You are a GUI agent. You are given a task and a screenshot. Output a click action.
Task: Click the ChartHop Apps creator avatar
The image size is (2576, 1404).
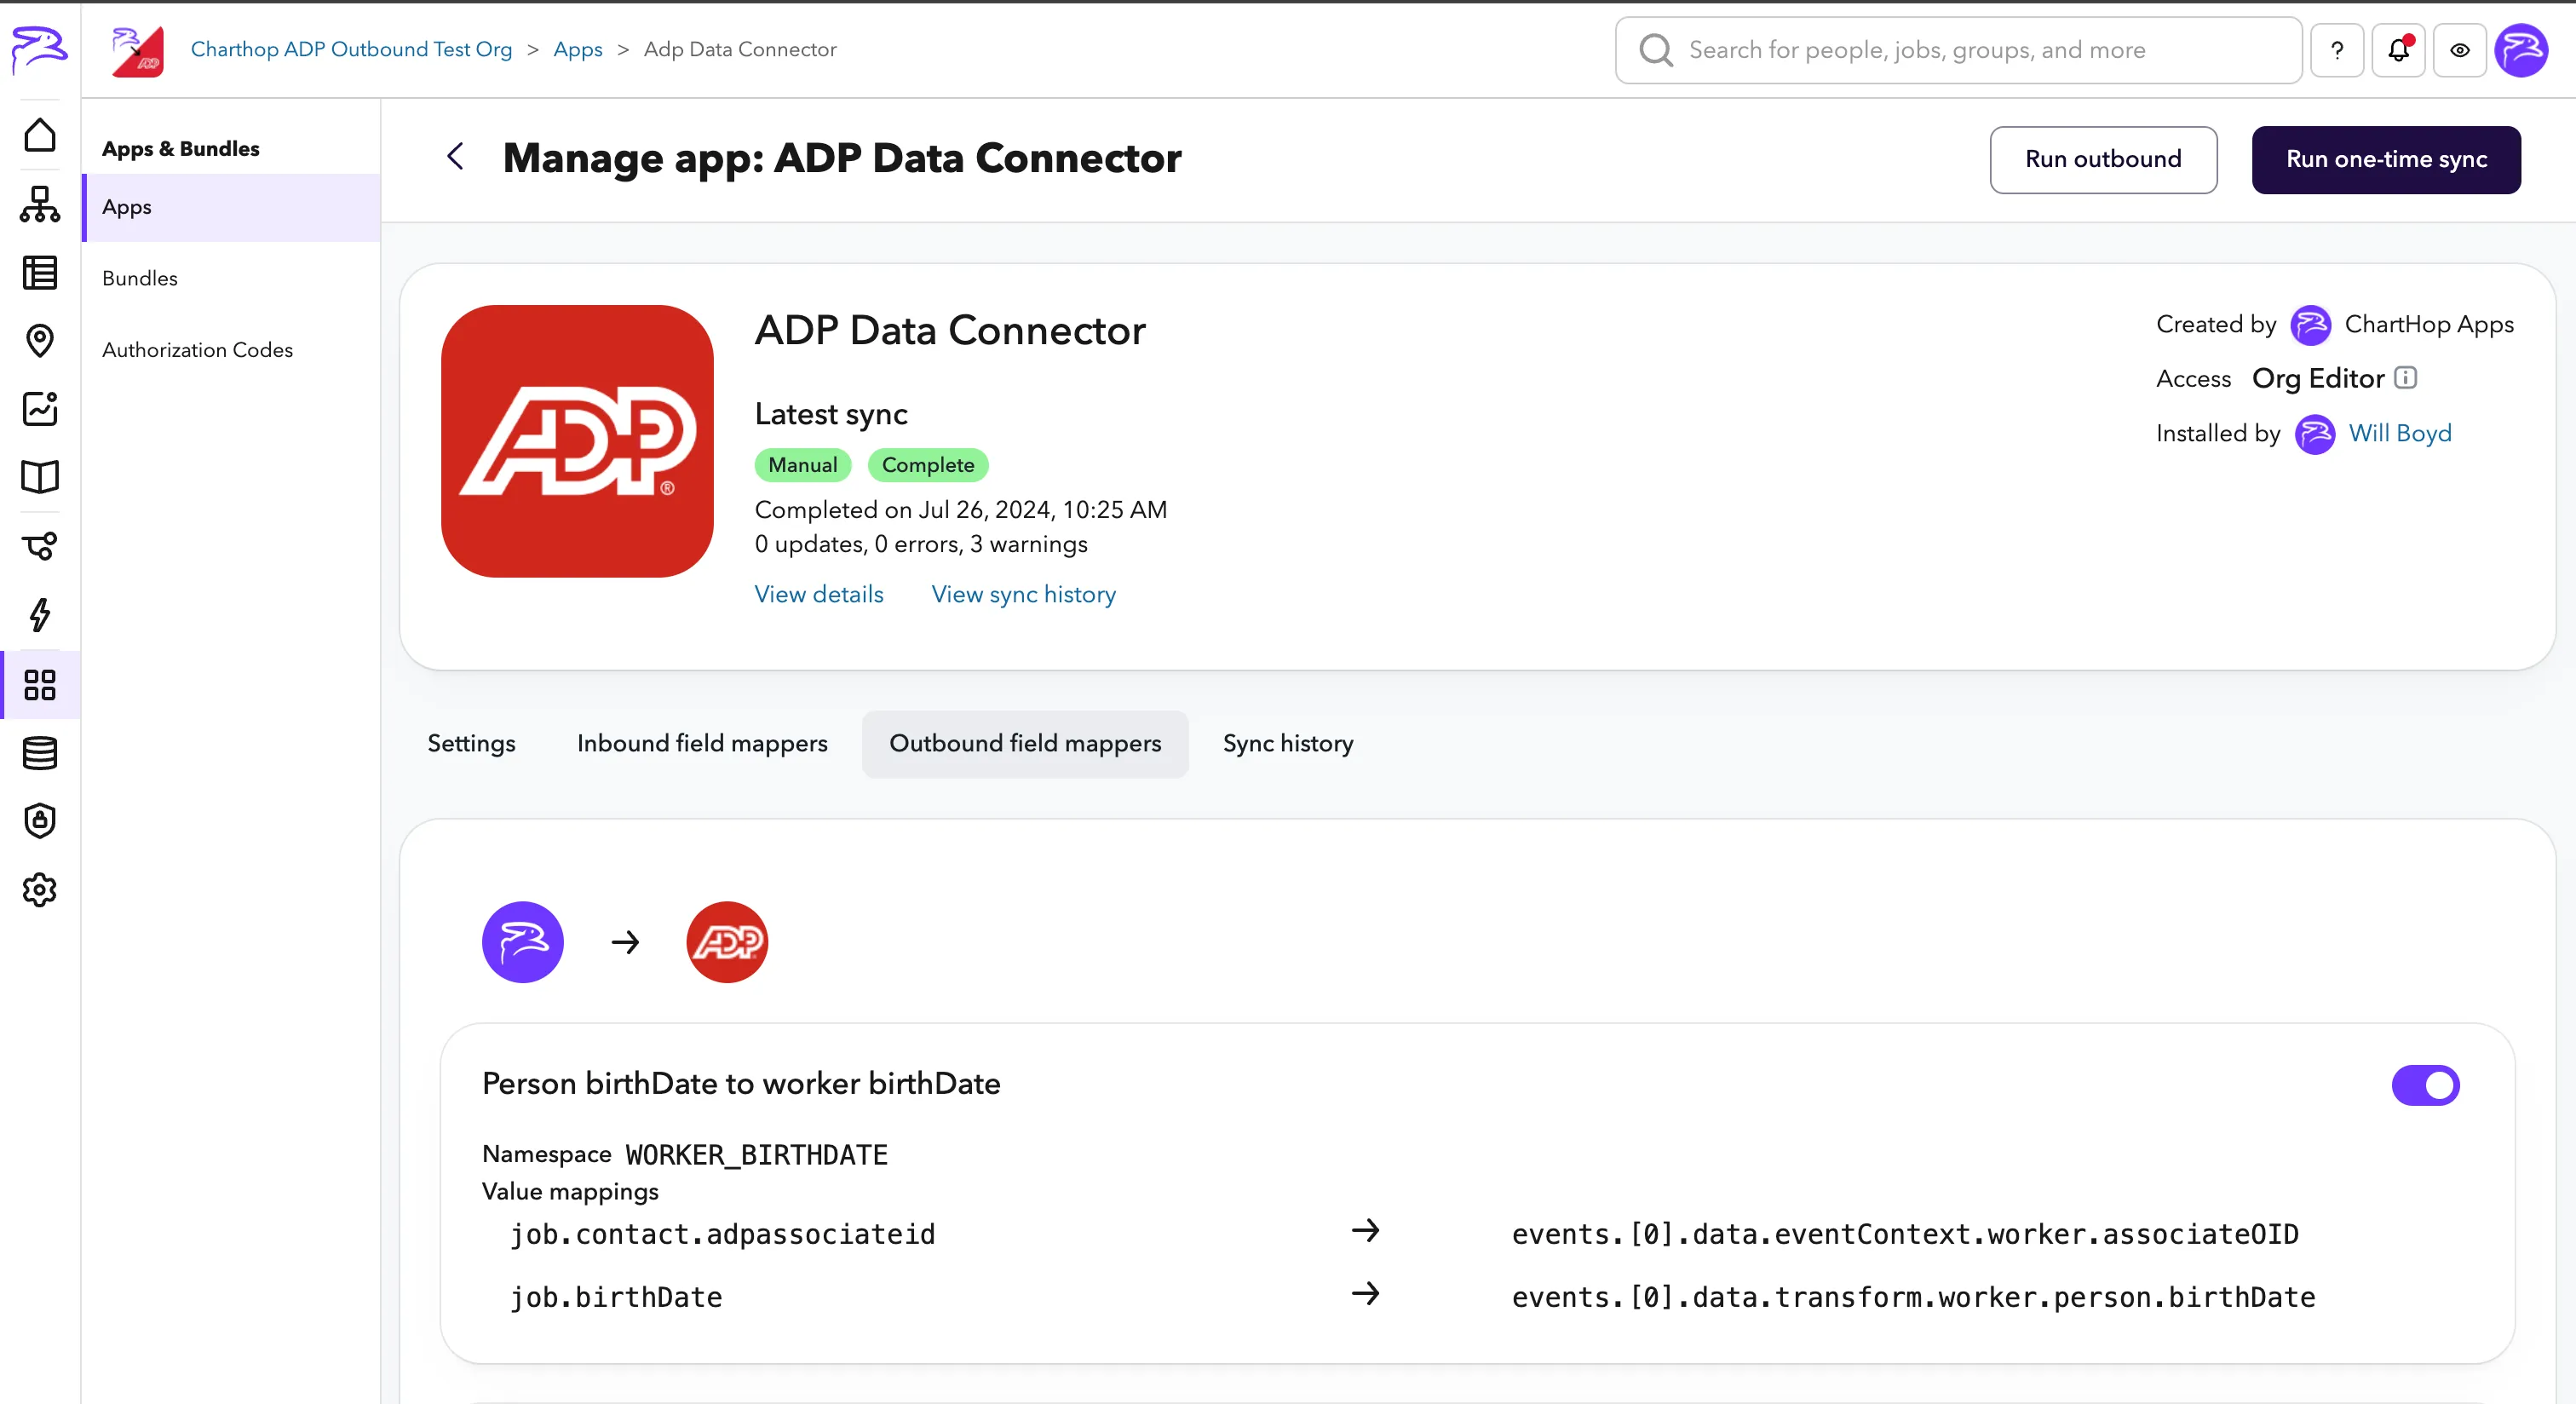click(x=2310, y=325)
